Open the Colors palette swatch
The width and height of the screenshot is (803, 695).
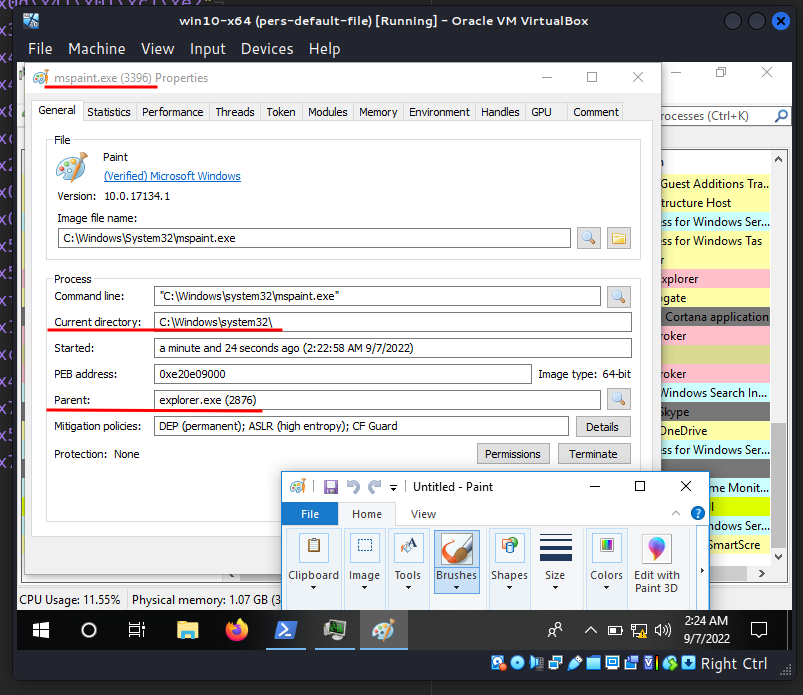coord(606,546)
